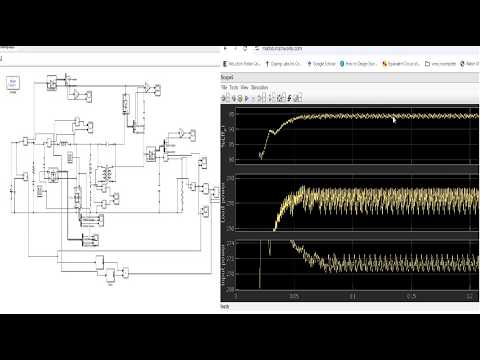
Task: Click the Step Forward button in scope toolbar
Action: pos(247,98)
